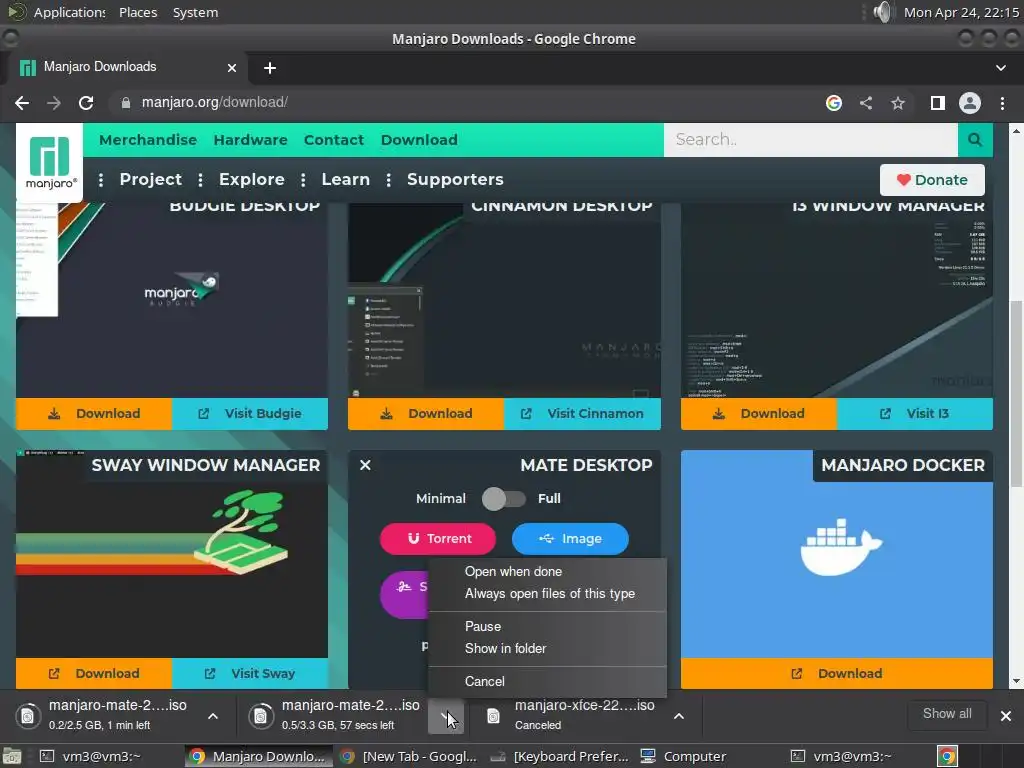Click Show all downloads

point(947,714)
